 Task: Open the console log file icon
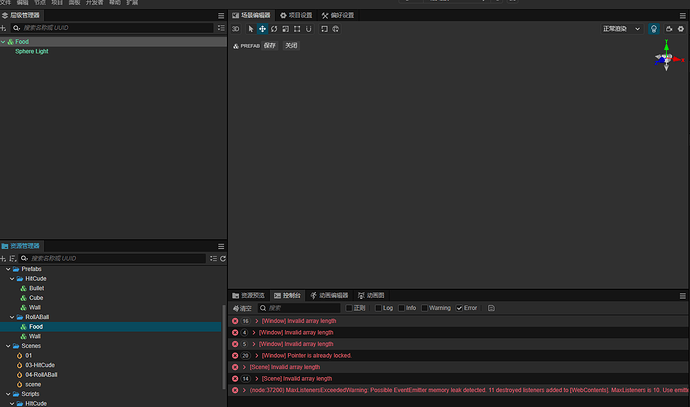491,308
